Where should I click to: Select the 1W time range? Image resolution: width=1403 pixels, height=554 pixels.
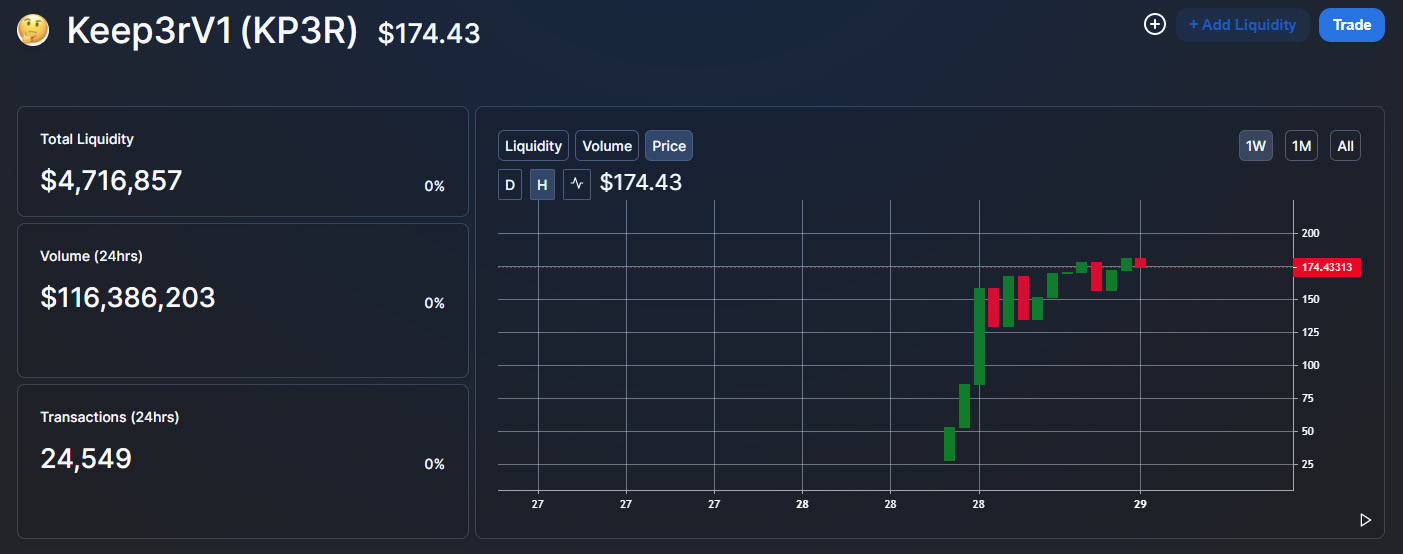(x=1256, y=146)
